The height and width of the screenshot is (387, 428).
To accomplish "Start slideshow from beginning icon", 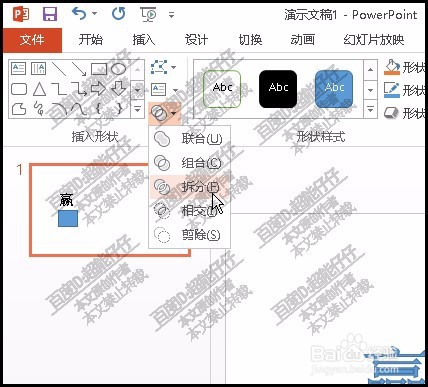I will [149, 14].
